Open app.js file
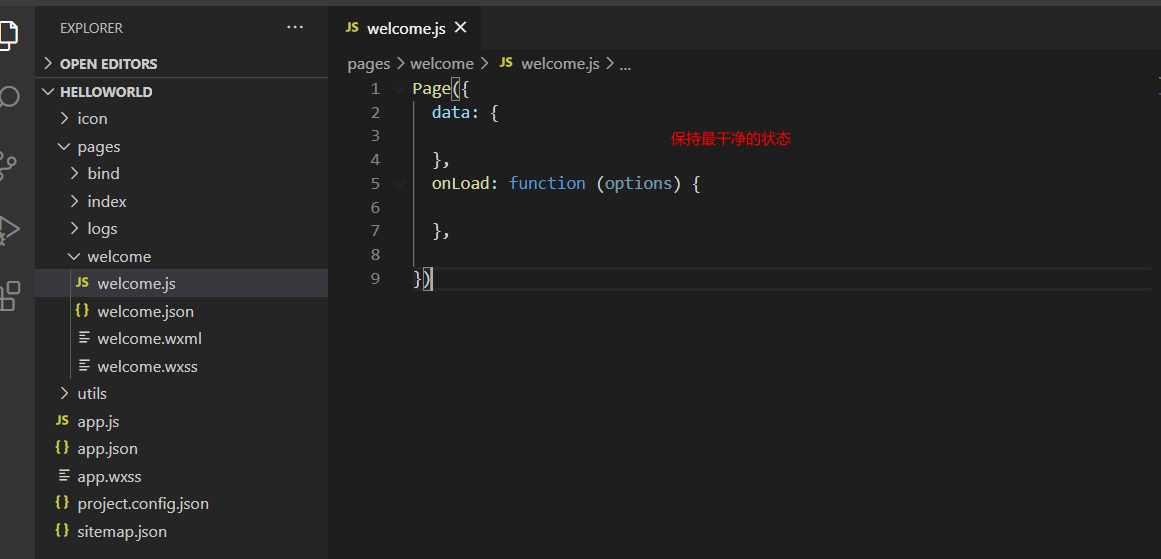The height and width of the screenshot is (559, 1161). tap(181, 421)
